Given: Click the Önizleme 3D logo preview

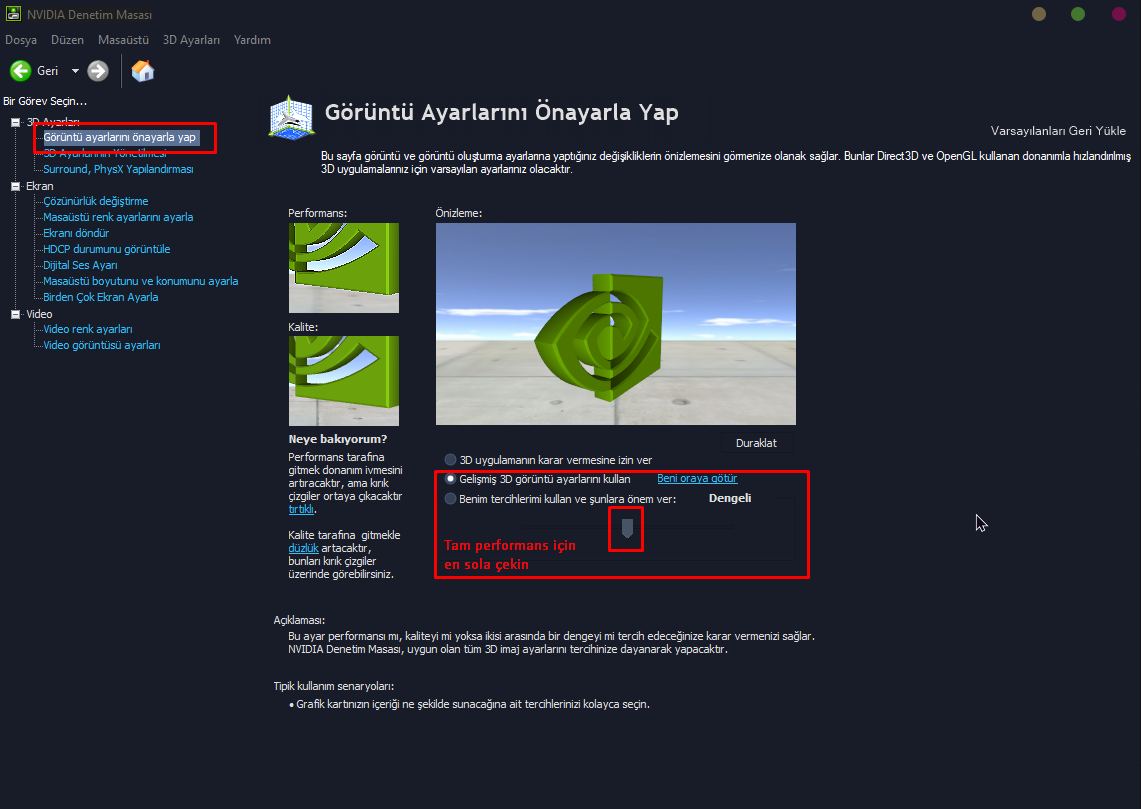Looking at the screenshot, I should coord(616,324).
